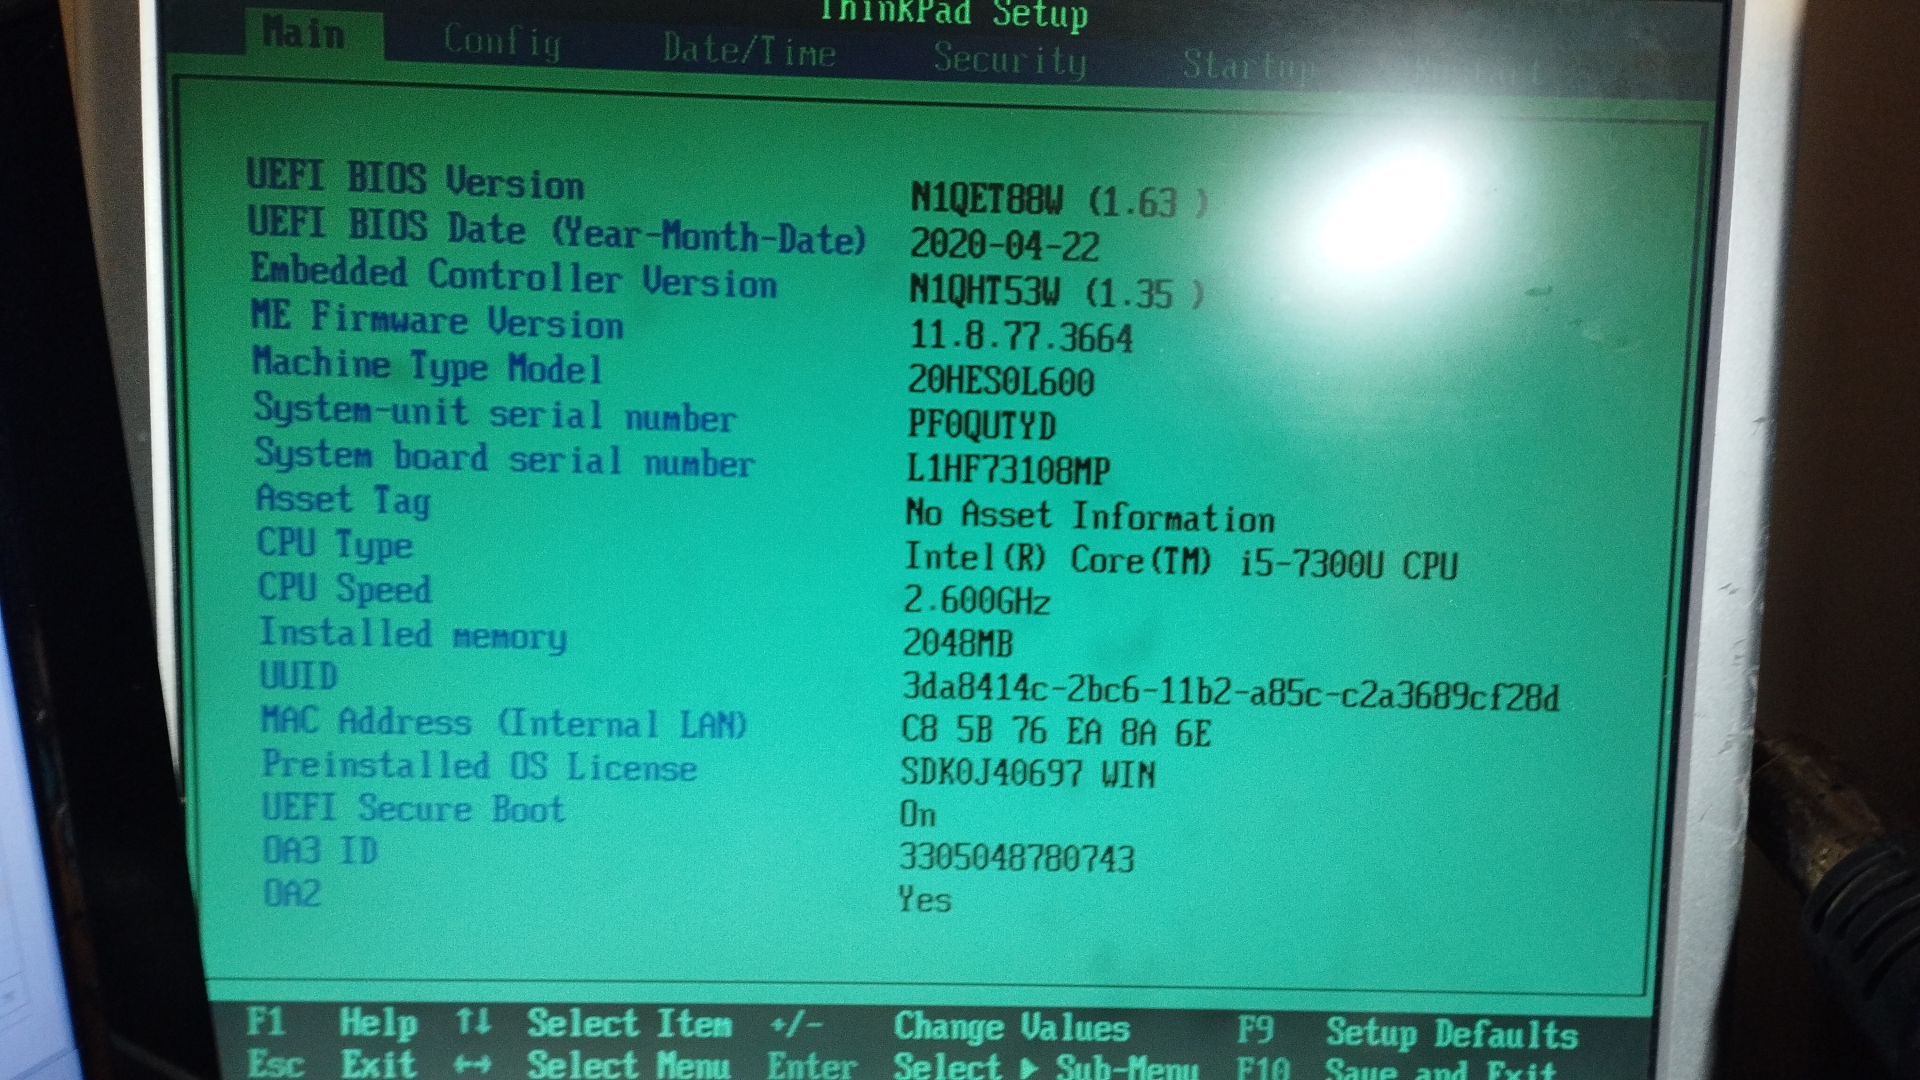Switch to the Config tab

502,41
